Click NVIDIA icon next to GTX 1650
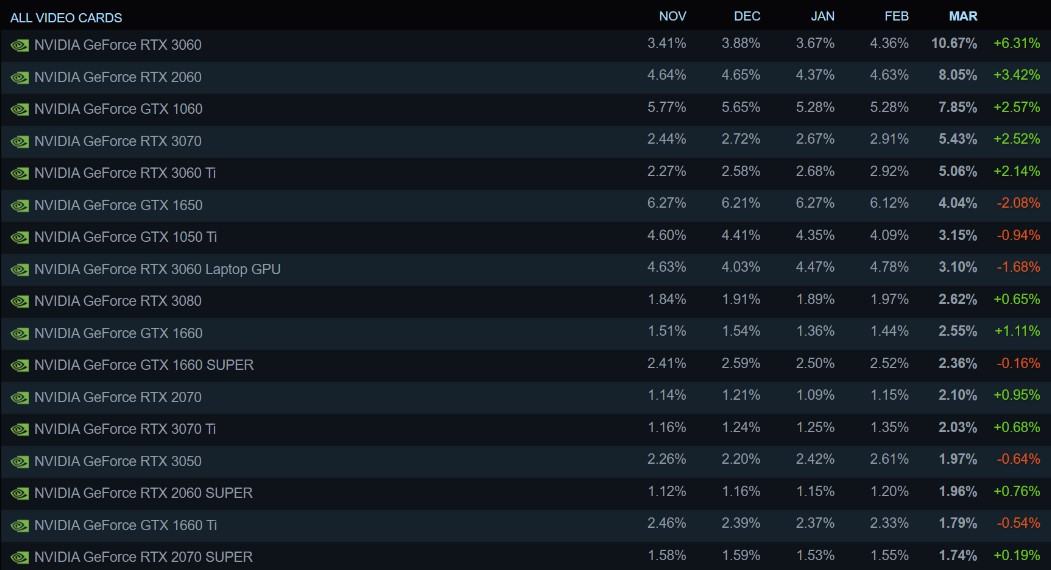 coord(20,205)
